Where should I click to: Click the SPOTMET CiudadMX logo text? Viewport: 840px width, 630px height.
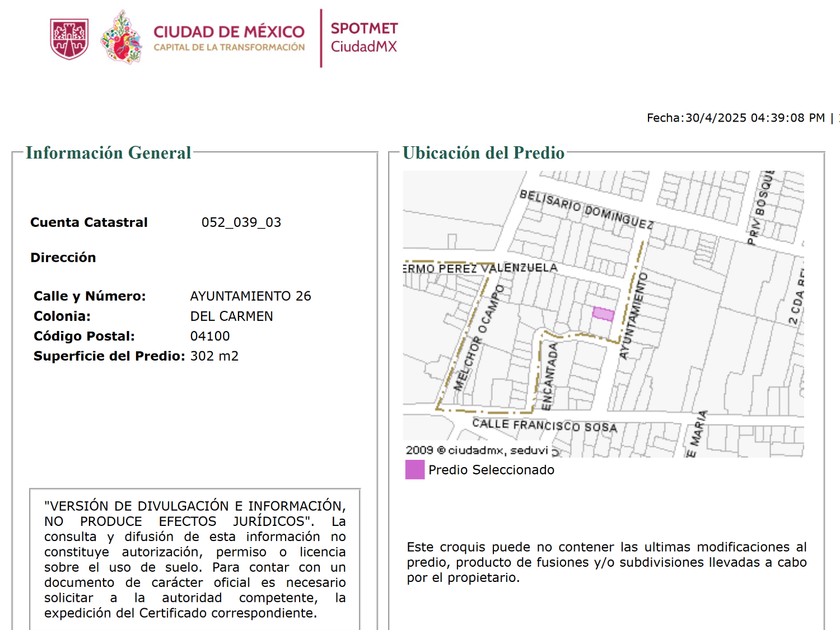coord(364,38)
